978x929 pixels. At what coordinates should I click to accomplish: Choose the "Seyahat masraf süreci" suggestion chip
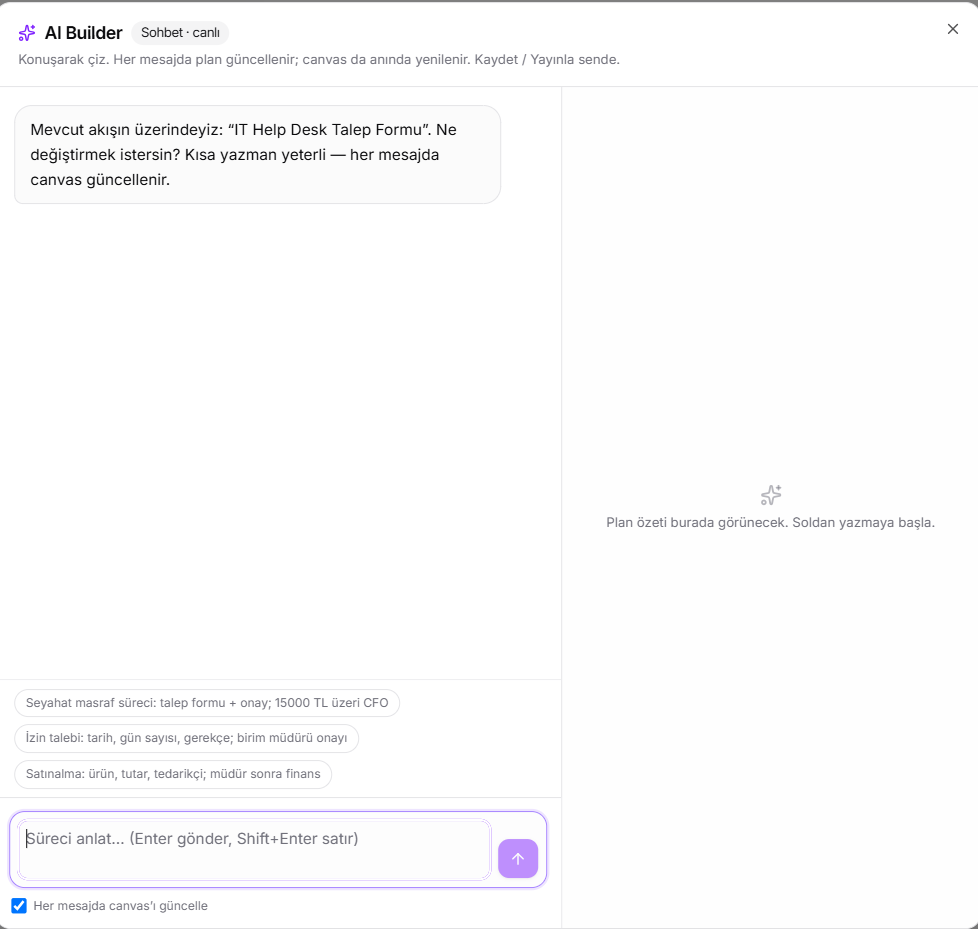[x=207, y=703]
